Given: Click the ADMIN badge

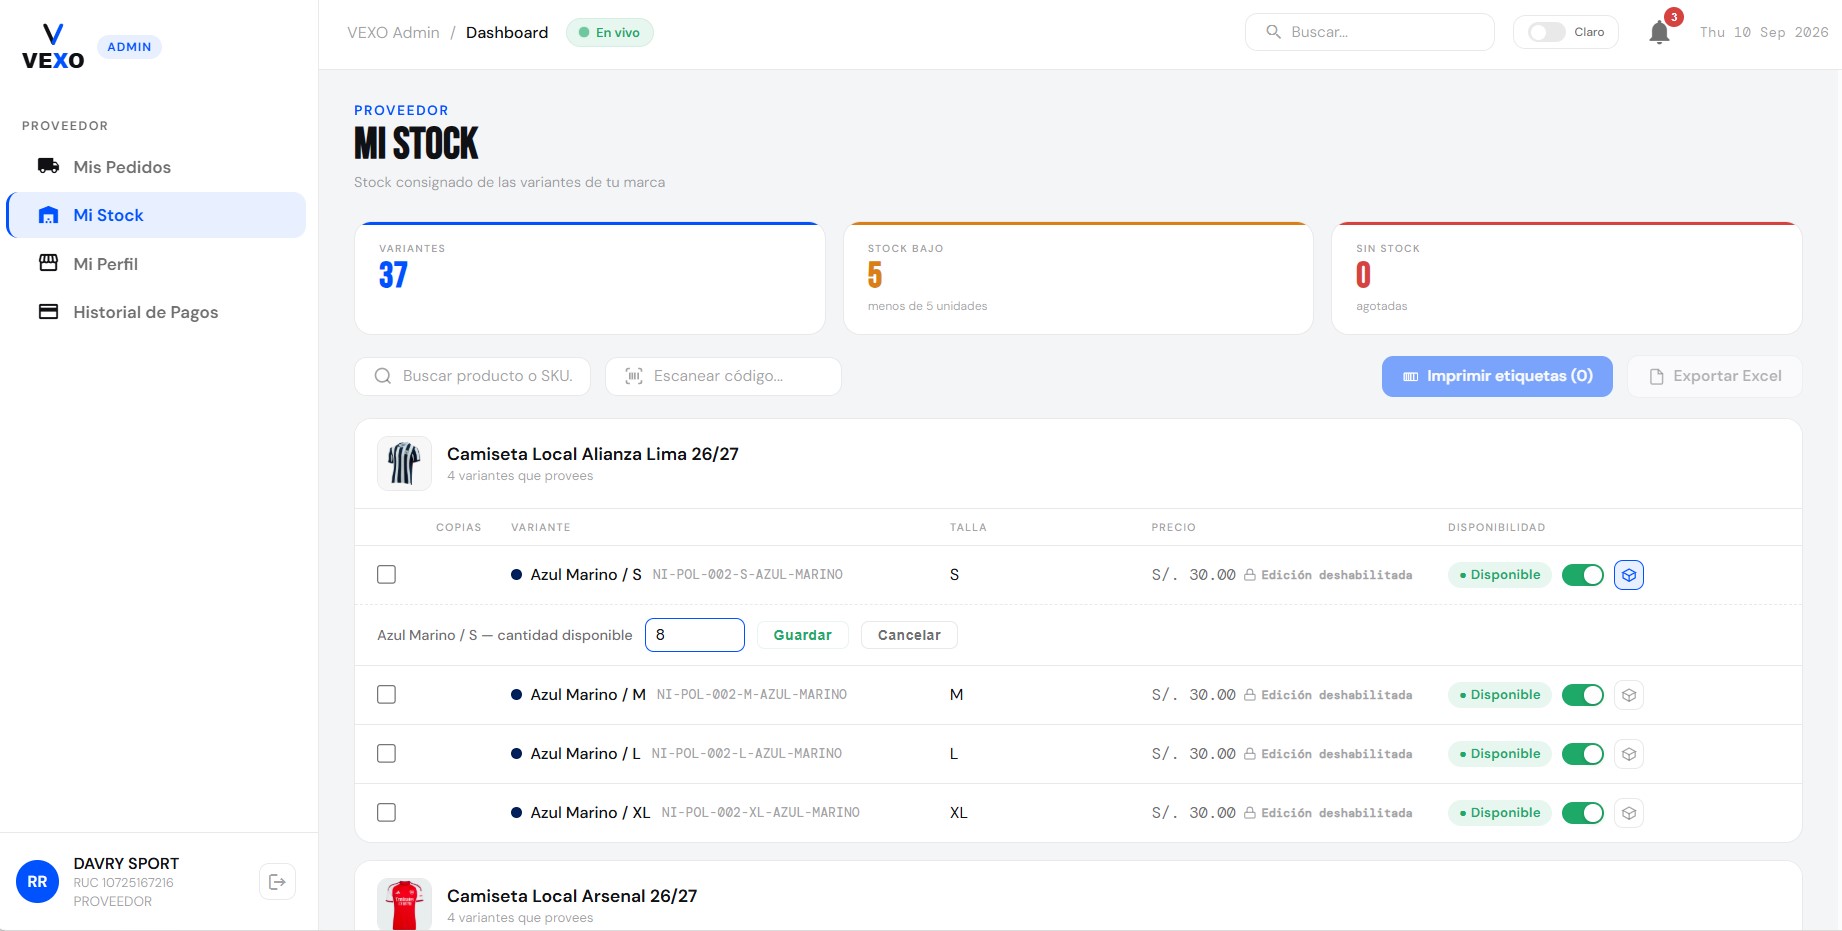Looking at the screenshot, I should (x=129, y=47).
